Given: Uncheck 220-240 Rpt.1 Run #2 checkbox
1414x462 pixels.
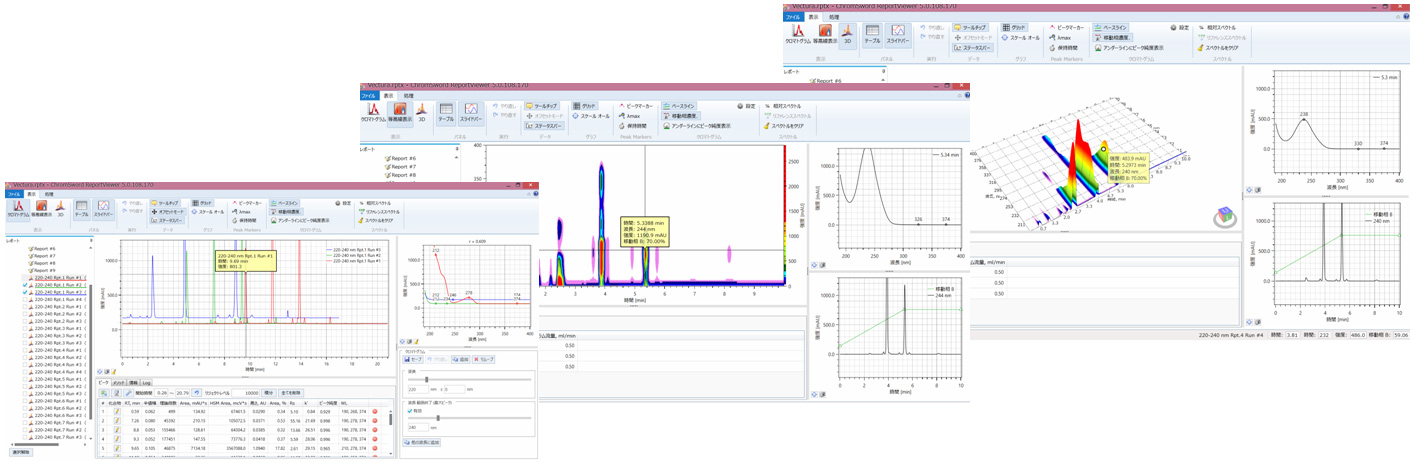Looking at the screenshot, I should (x=25, y=285).
